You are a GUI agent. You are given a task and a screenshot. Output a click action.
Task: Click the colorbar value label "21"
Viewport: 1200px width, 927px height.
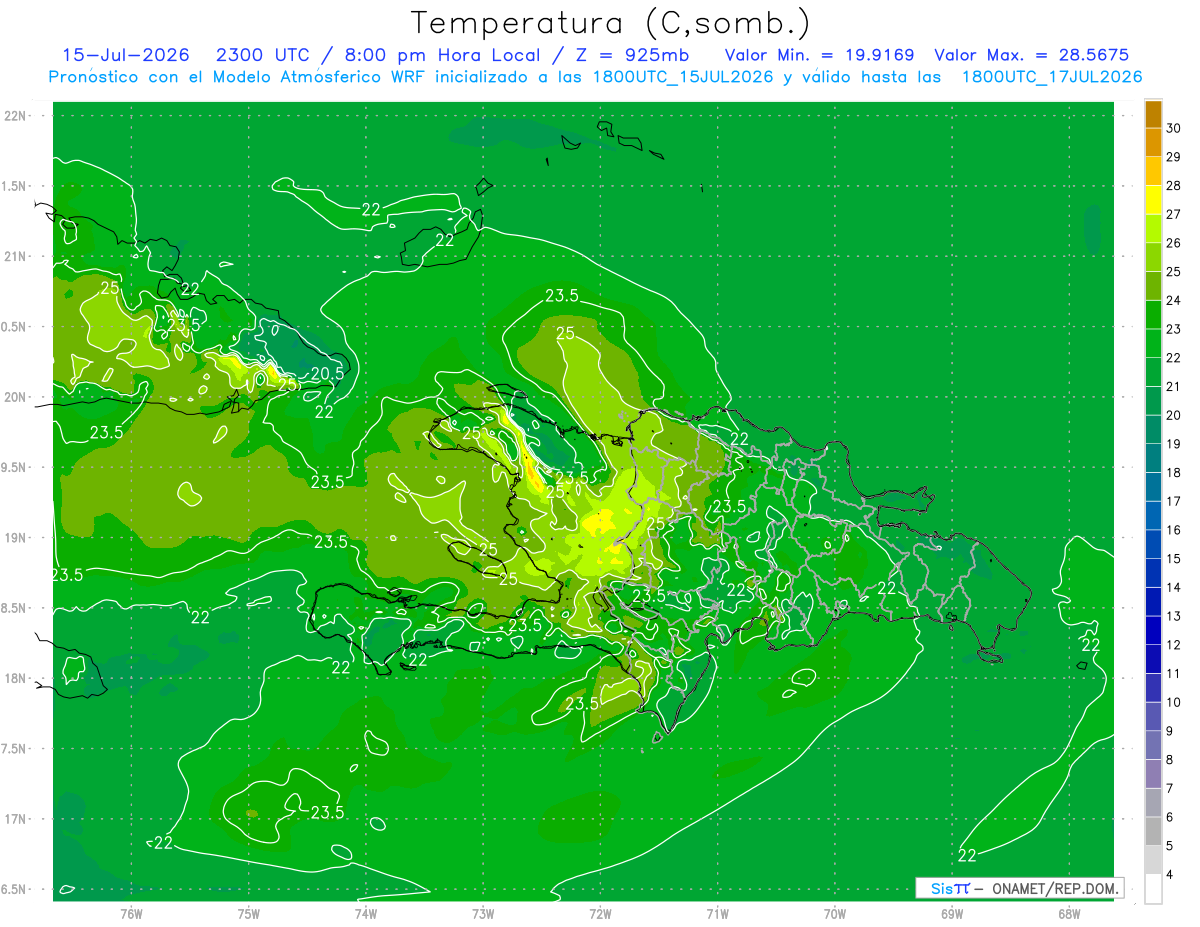[1173, 387]
